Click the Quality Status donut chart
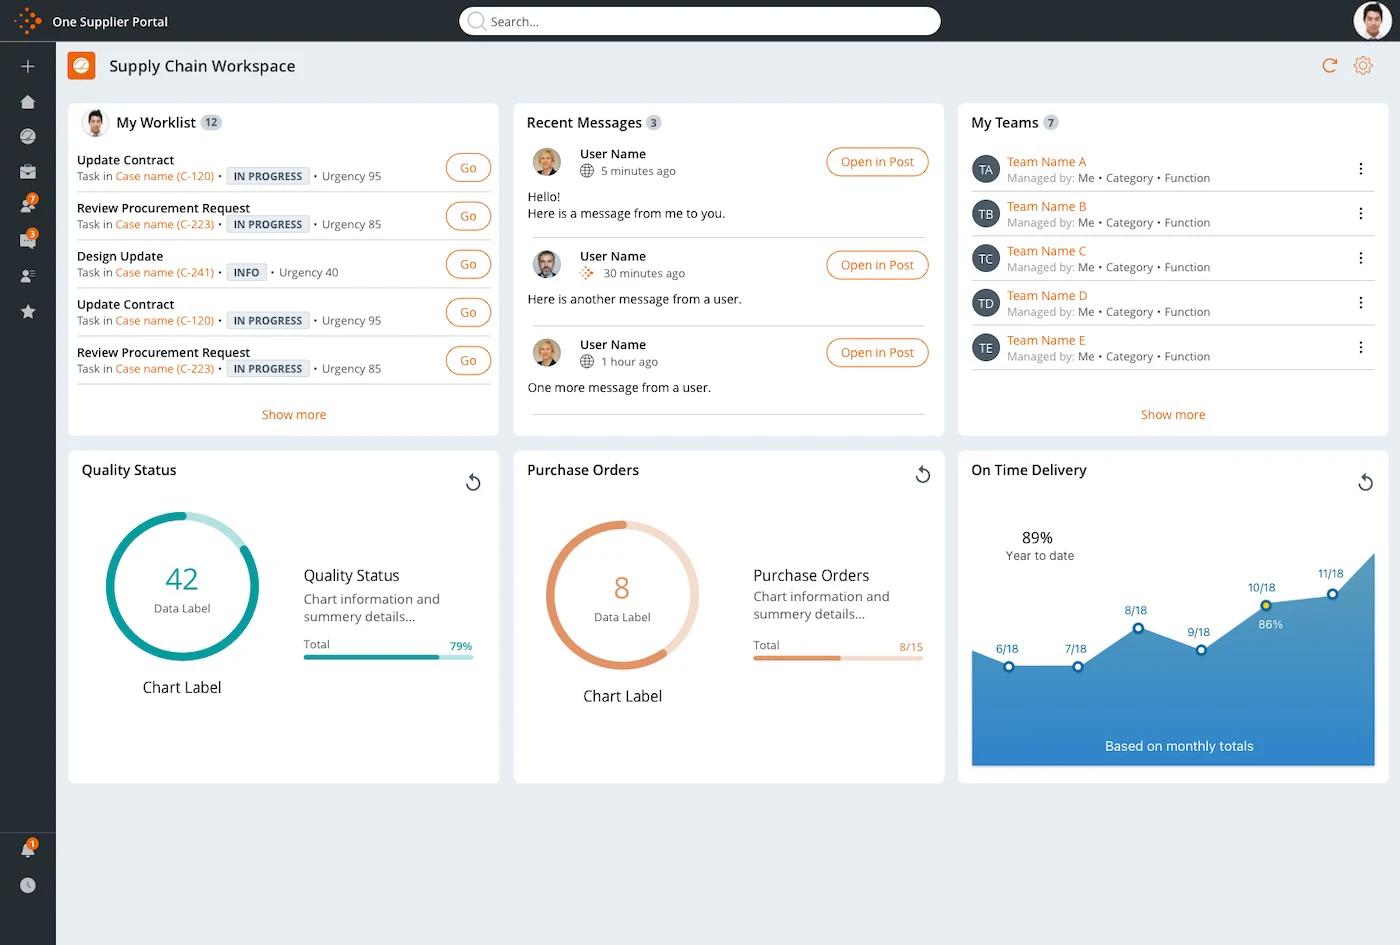Viewport: 1400px width, 945px height. 182,587
